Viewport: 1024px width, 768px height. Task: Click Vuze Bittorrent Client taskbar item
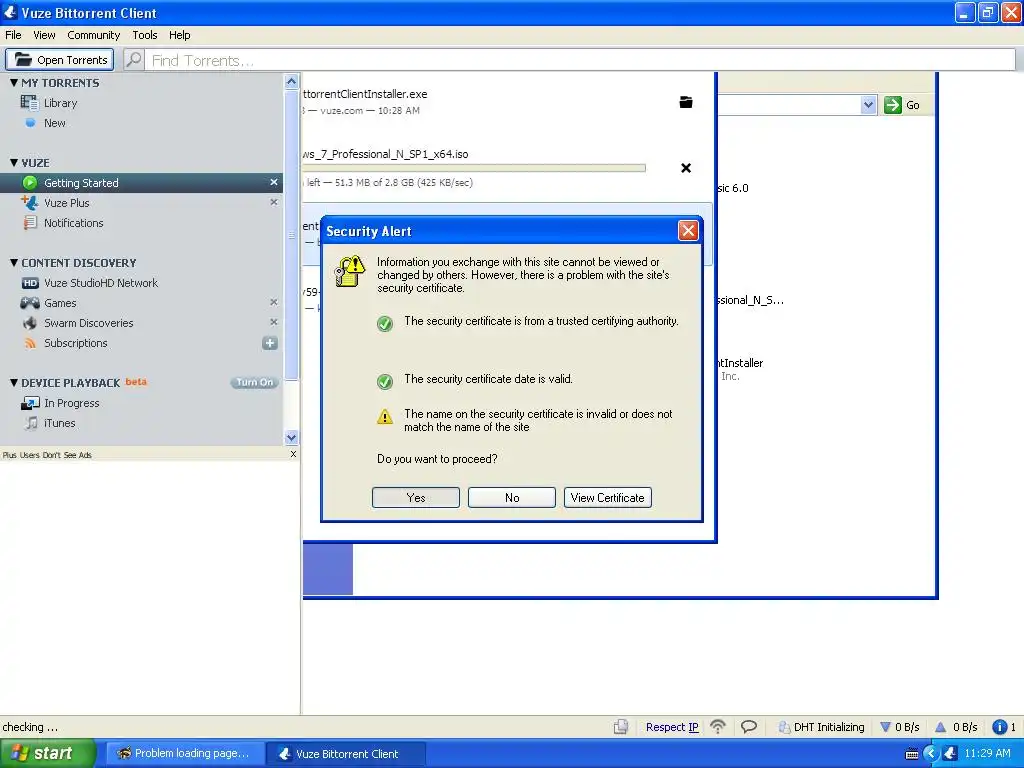click(346, 754)
